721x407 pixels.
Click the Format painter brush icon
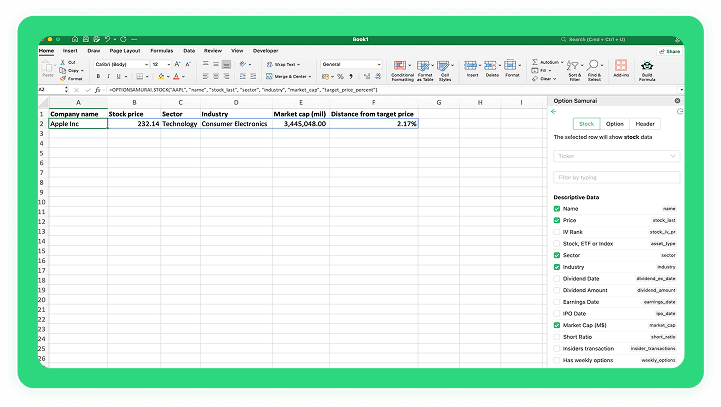[x=63, y=79]
